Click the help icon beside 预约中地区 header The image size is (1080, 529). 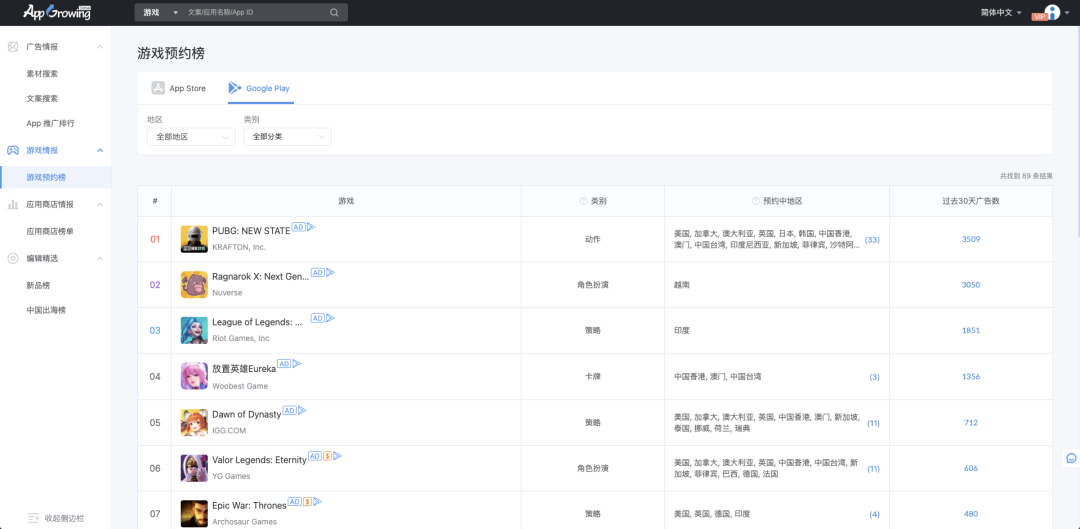pos(756,201)
